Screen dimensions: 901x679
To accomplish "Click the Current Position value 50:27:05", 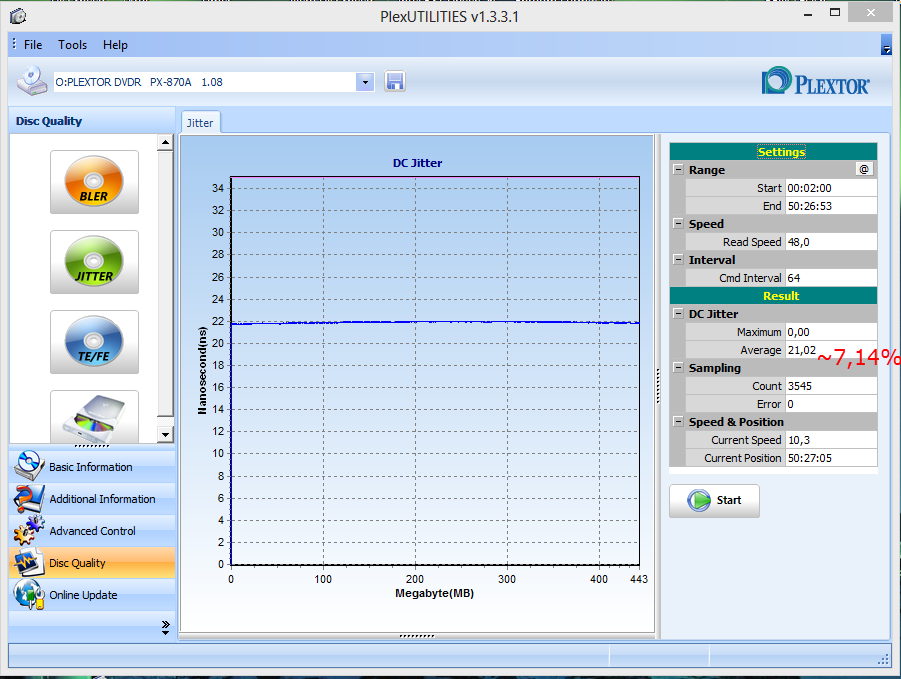I will click(x=831, y=458).
